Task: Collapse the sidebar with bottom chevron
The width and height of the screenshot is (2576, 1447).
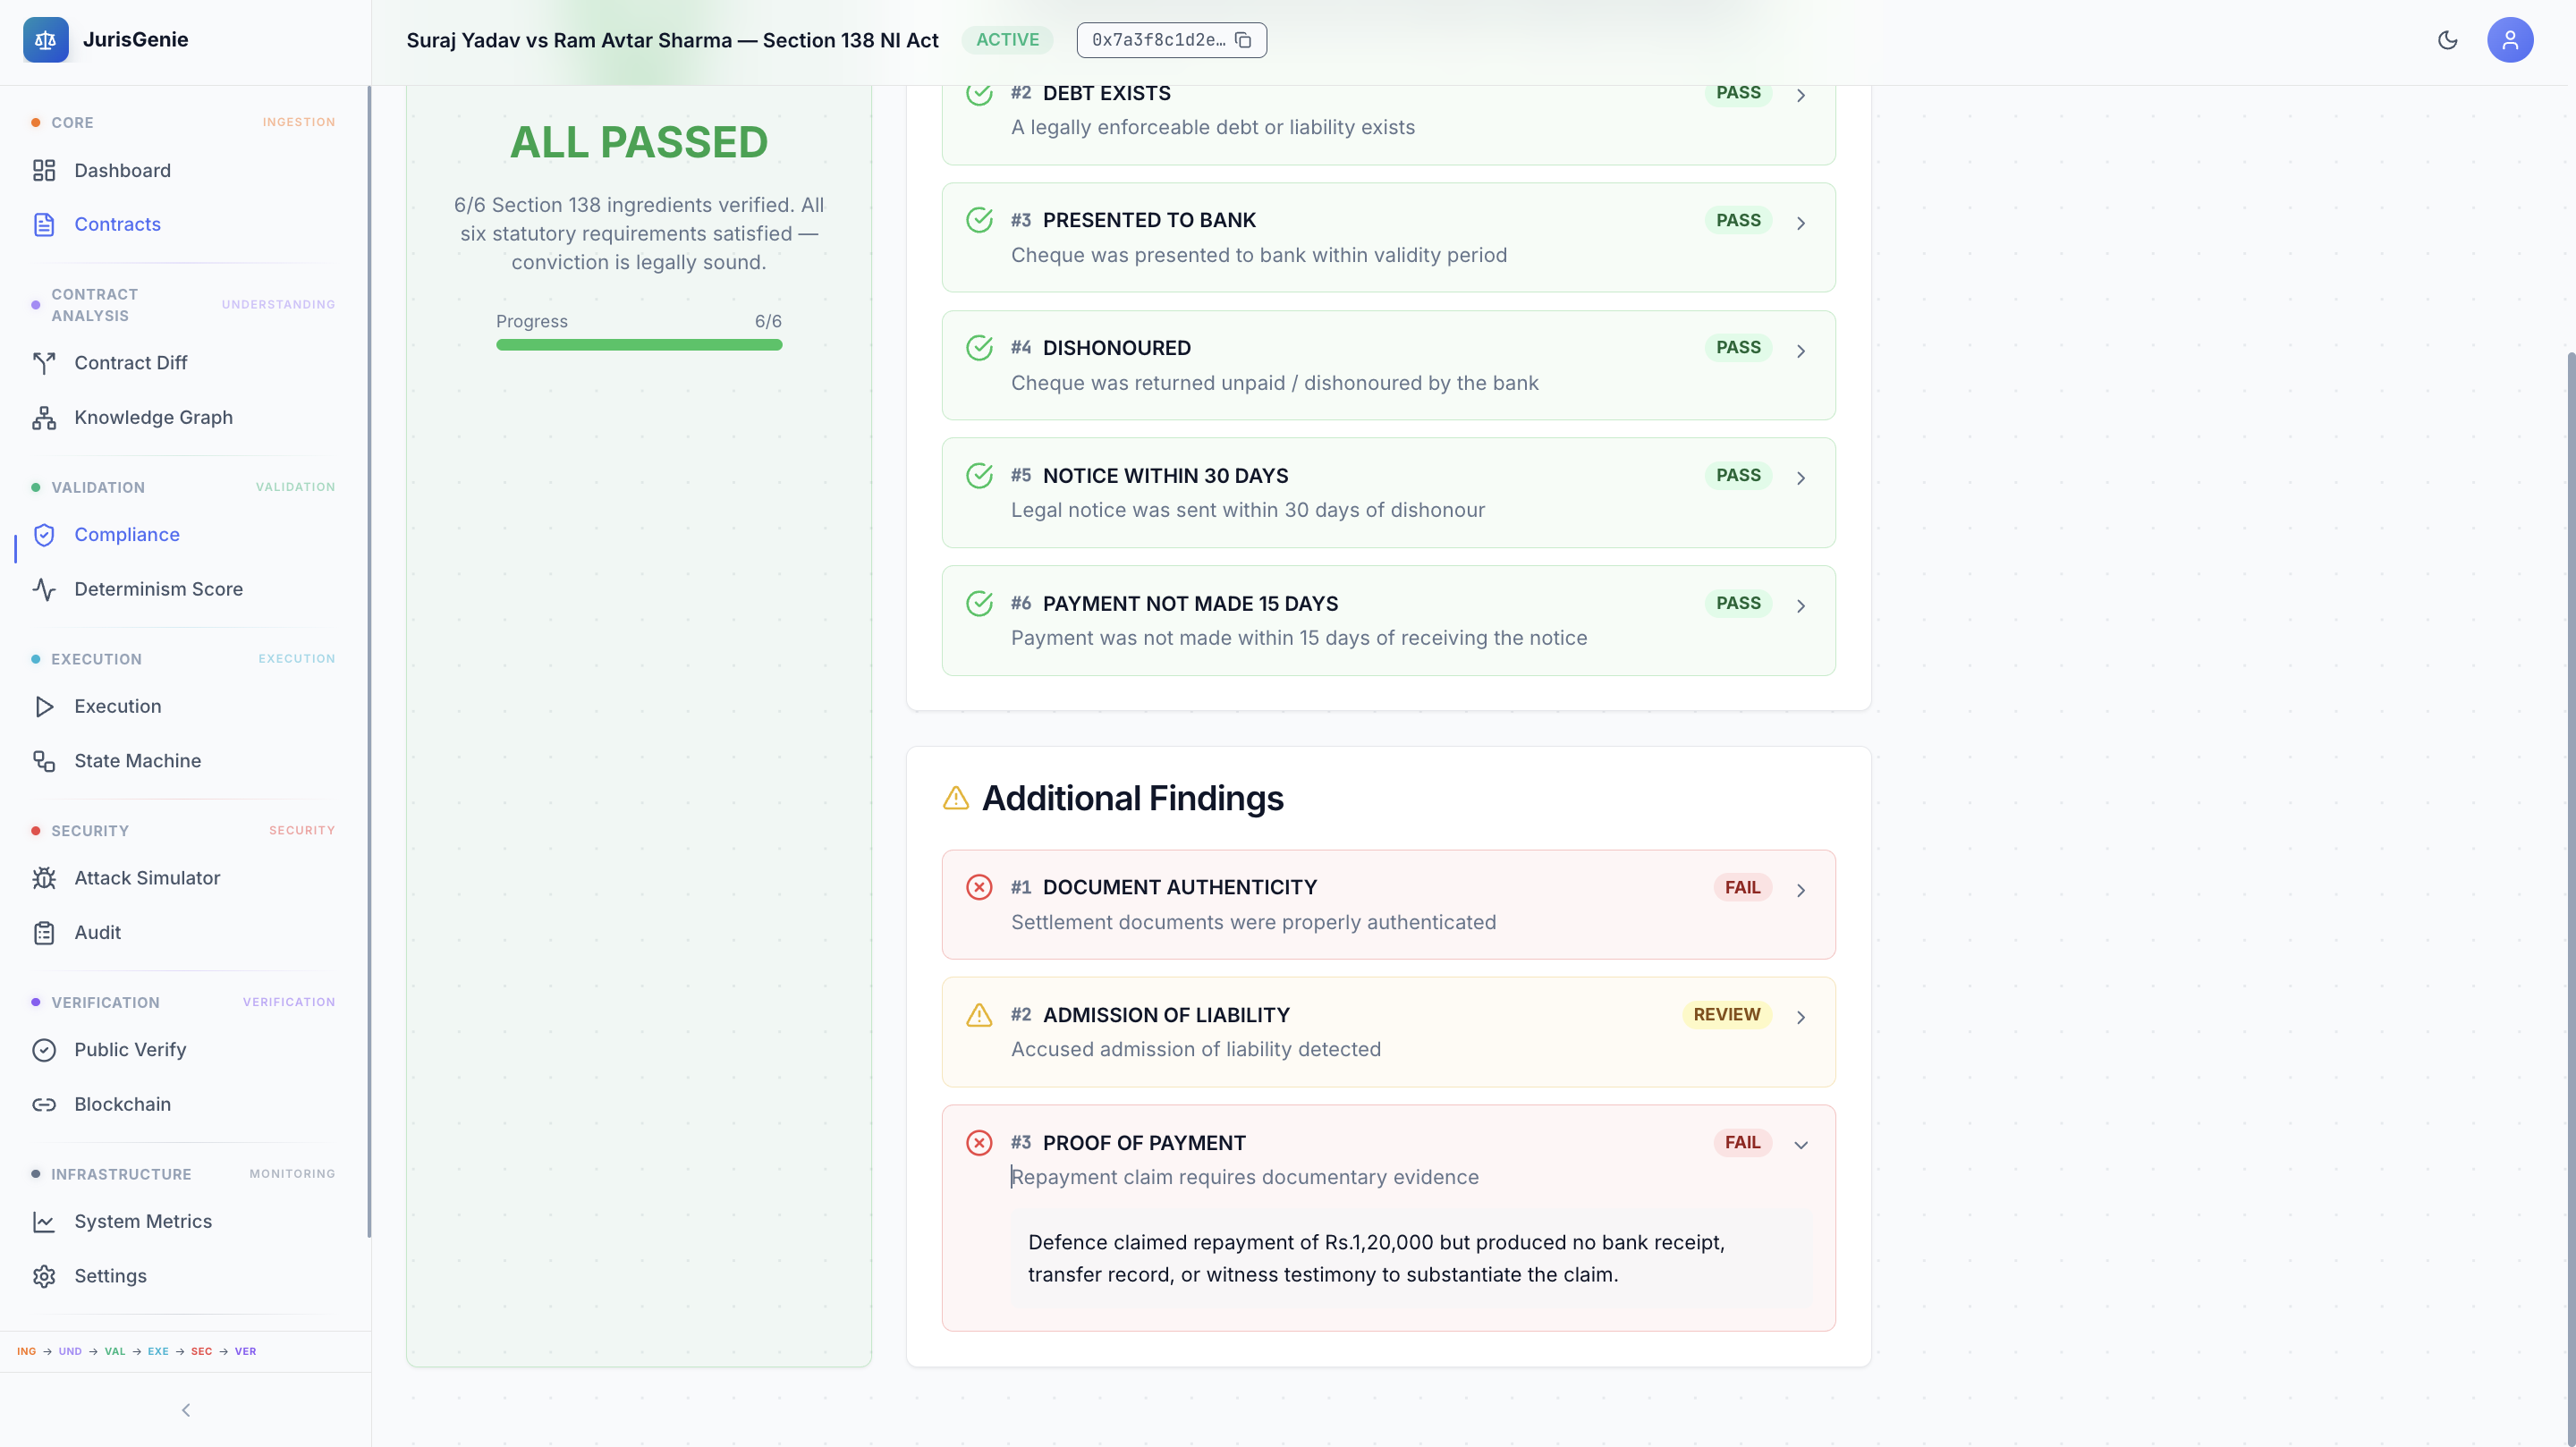Action: (x=185, y=1410)
